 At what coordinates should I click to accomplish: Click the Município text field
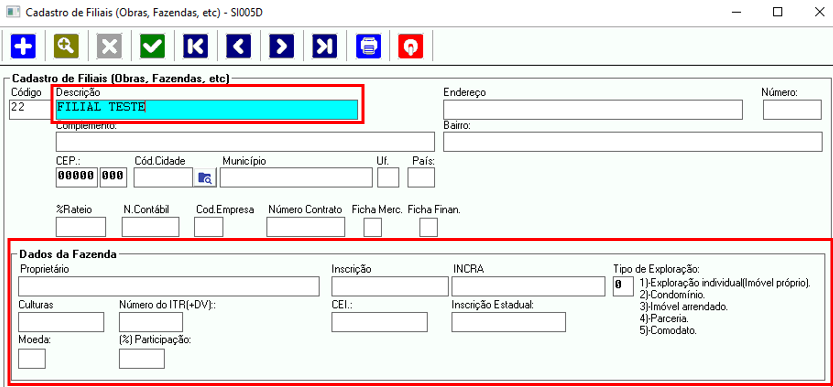click(296, 178)
